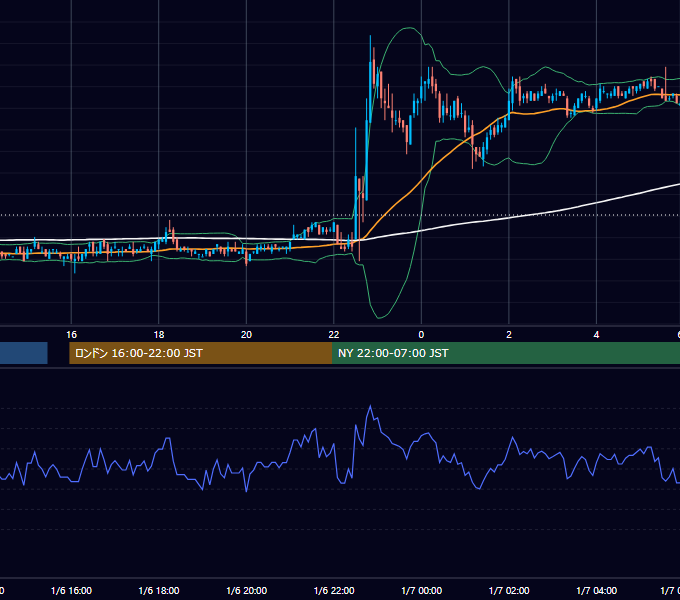Click the 18 hour label on price chart axis
The image size is (680, 600).
click(x=159, y=335)
